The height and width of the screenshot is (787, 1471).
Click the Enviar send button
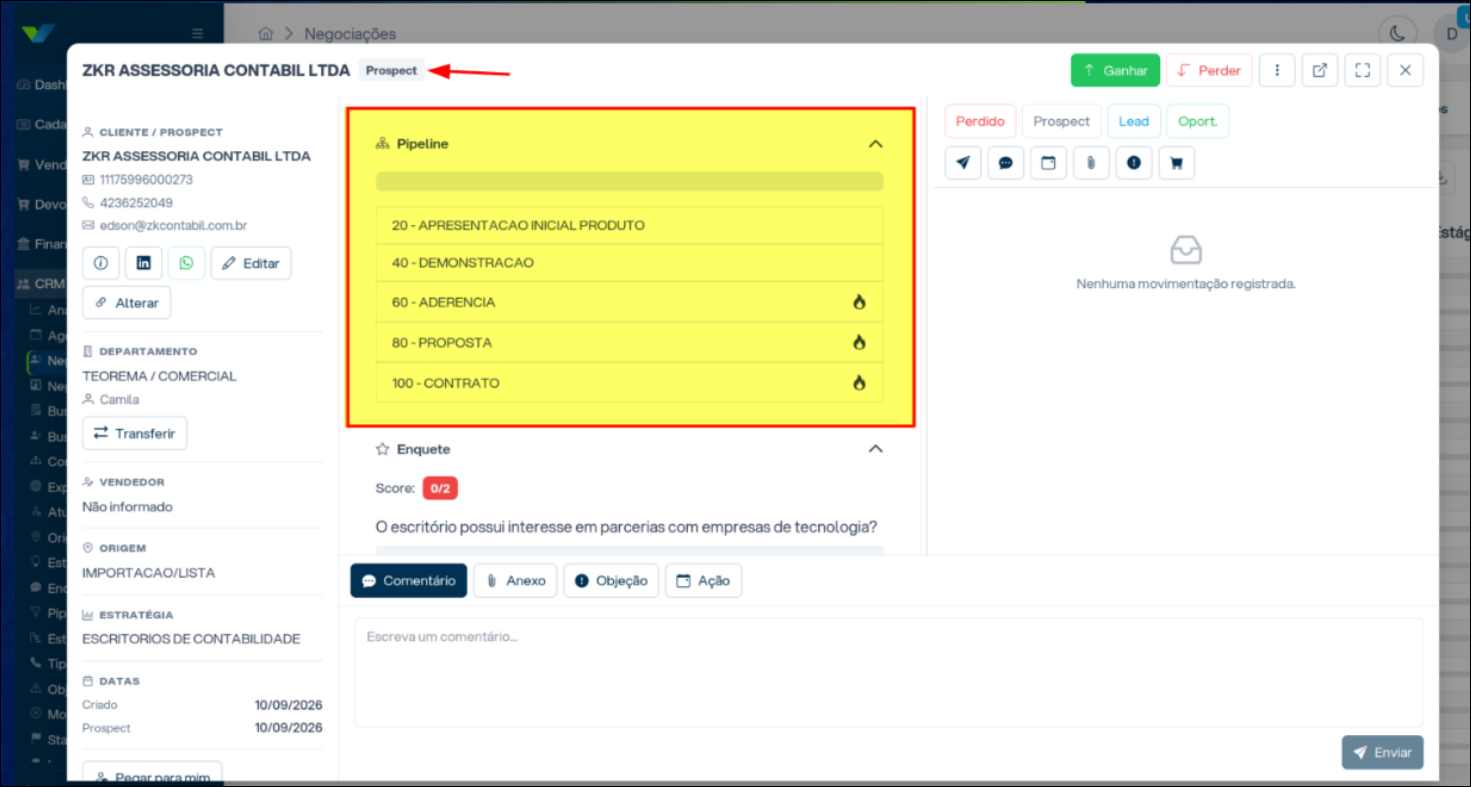(1382, 753)
